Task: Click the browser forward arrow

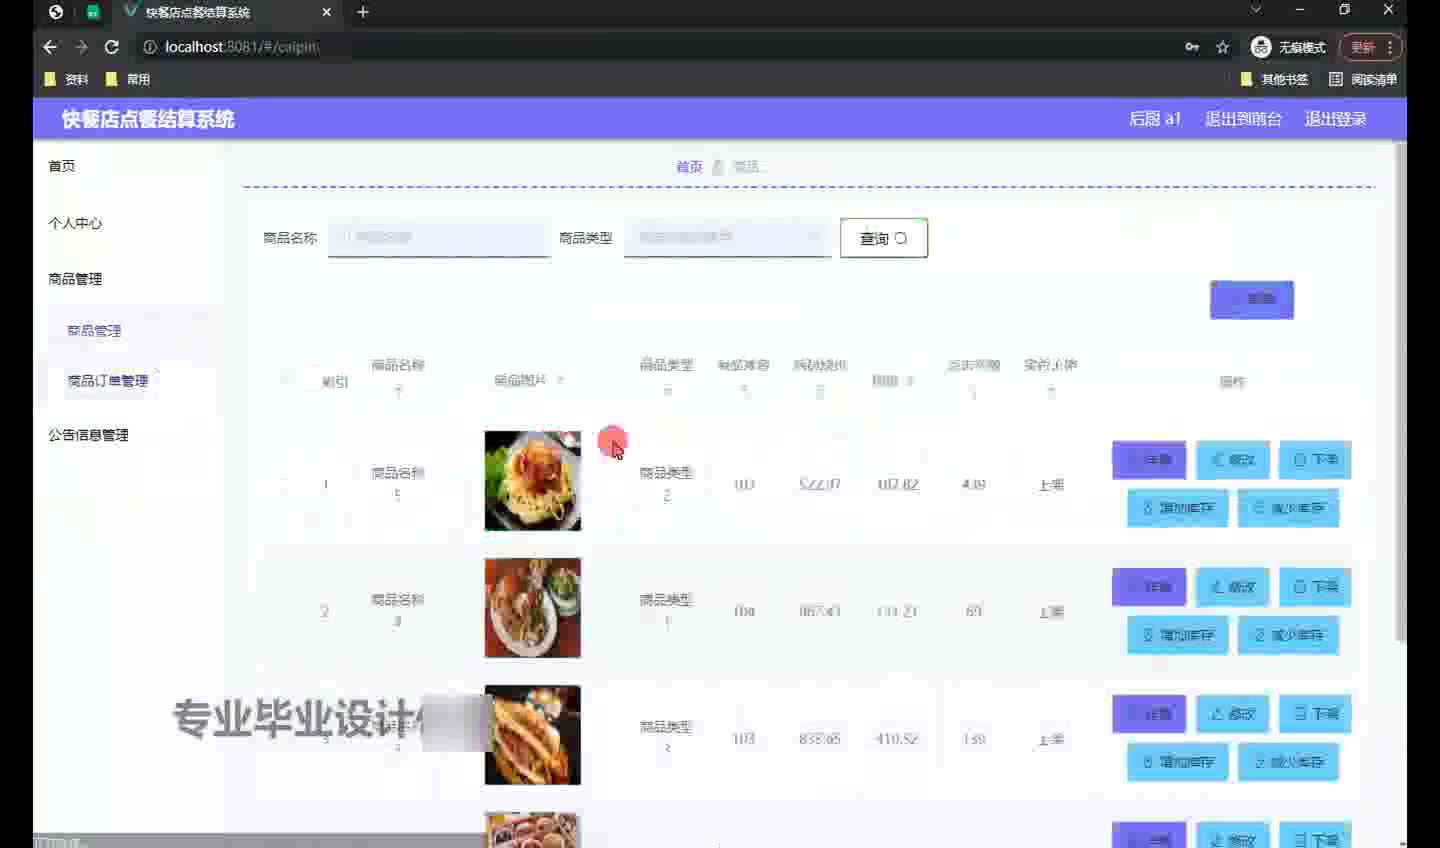Action: pyautogui.click(x=82, y=47)
